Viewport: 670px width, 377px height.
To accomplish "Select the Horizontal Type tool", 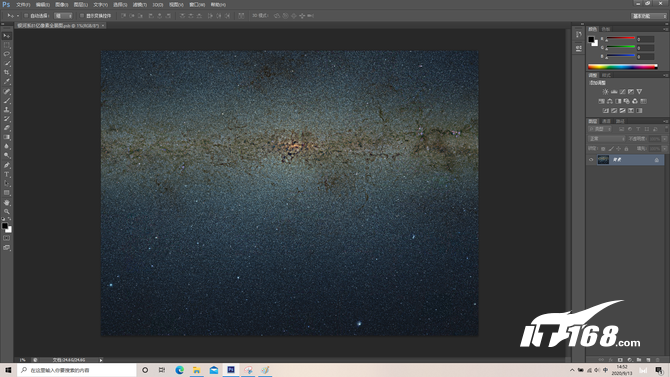I will click(6, 174).
